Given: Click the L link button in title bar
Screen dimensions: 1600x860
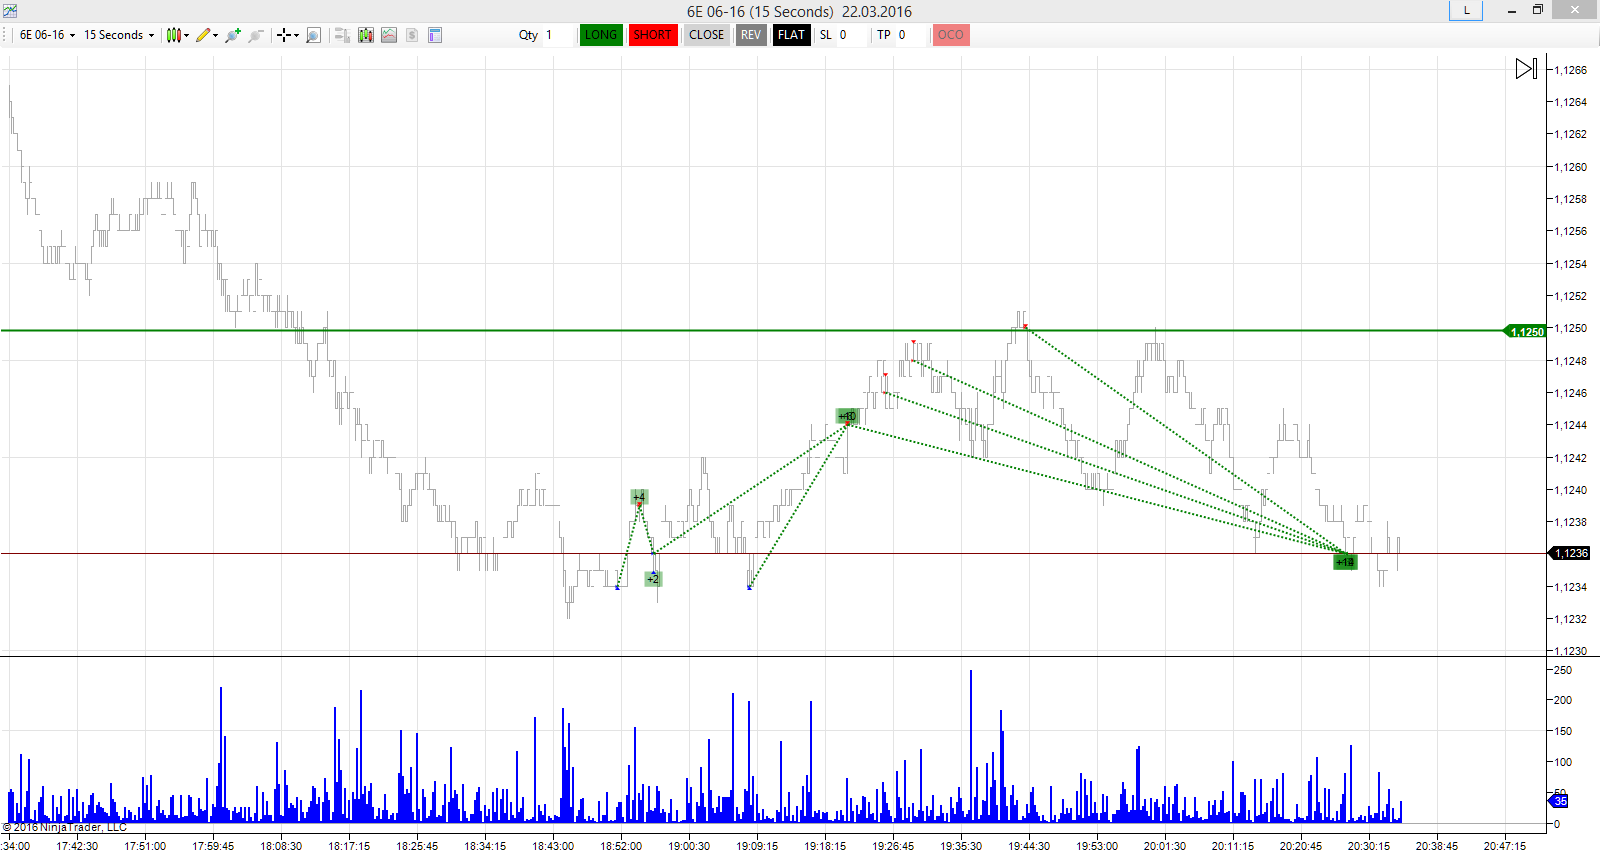Looking at the screenshot, I should coord(1466,10).
